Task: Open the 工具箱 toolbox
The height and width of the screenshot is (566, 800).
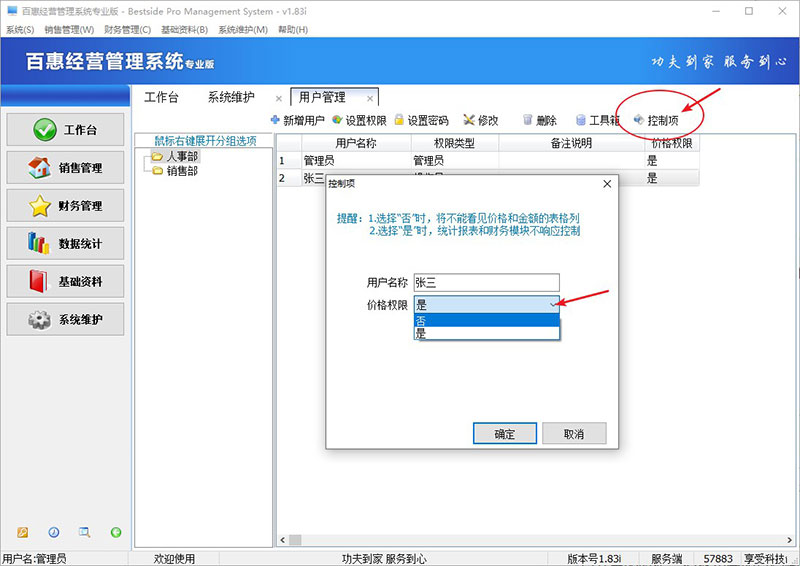Action: coord(597,120)
